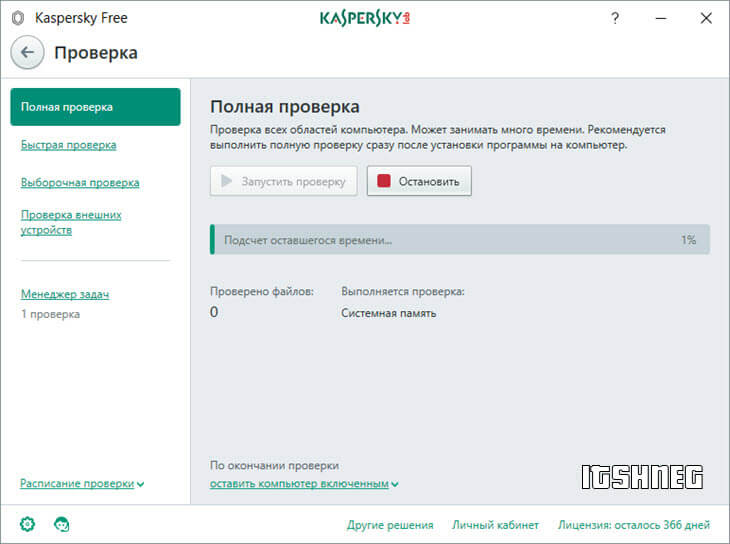The height and width of the screenshot is (544, 730).
Task: Click Лицензия: осталось 366 дней link
Action: (634, 525)
